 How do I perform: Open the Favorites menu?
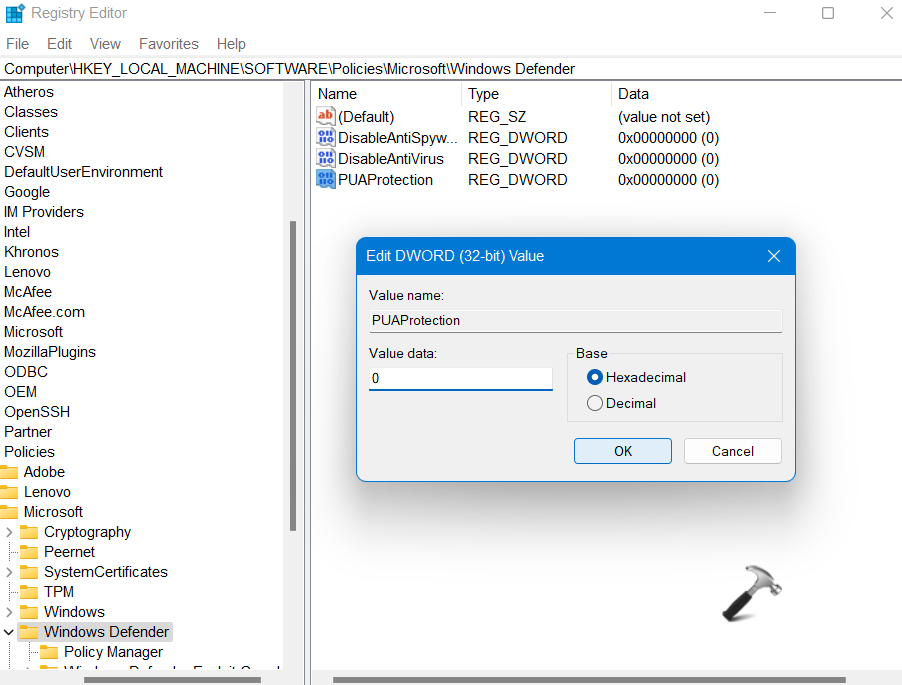click(169, 44)
